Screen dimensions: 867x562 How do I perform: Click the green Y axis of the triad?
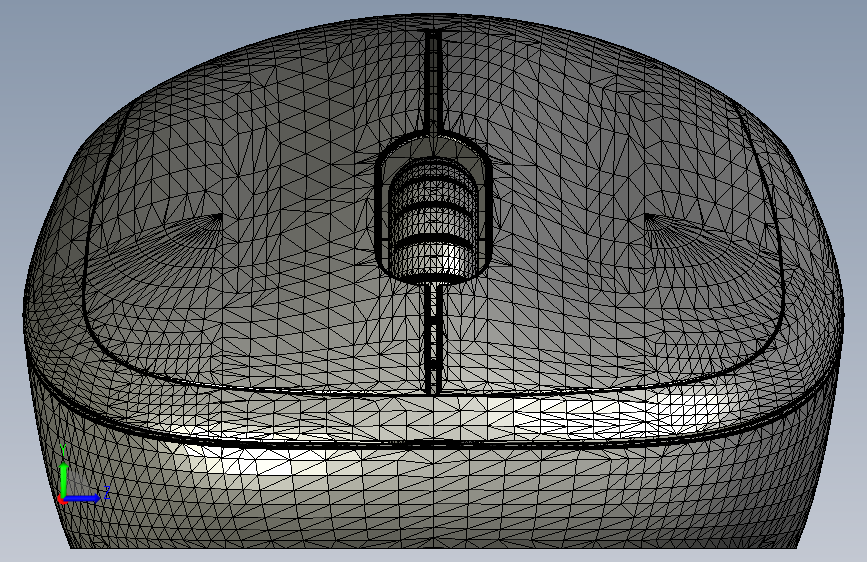coord(64,479)
